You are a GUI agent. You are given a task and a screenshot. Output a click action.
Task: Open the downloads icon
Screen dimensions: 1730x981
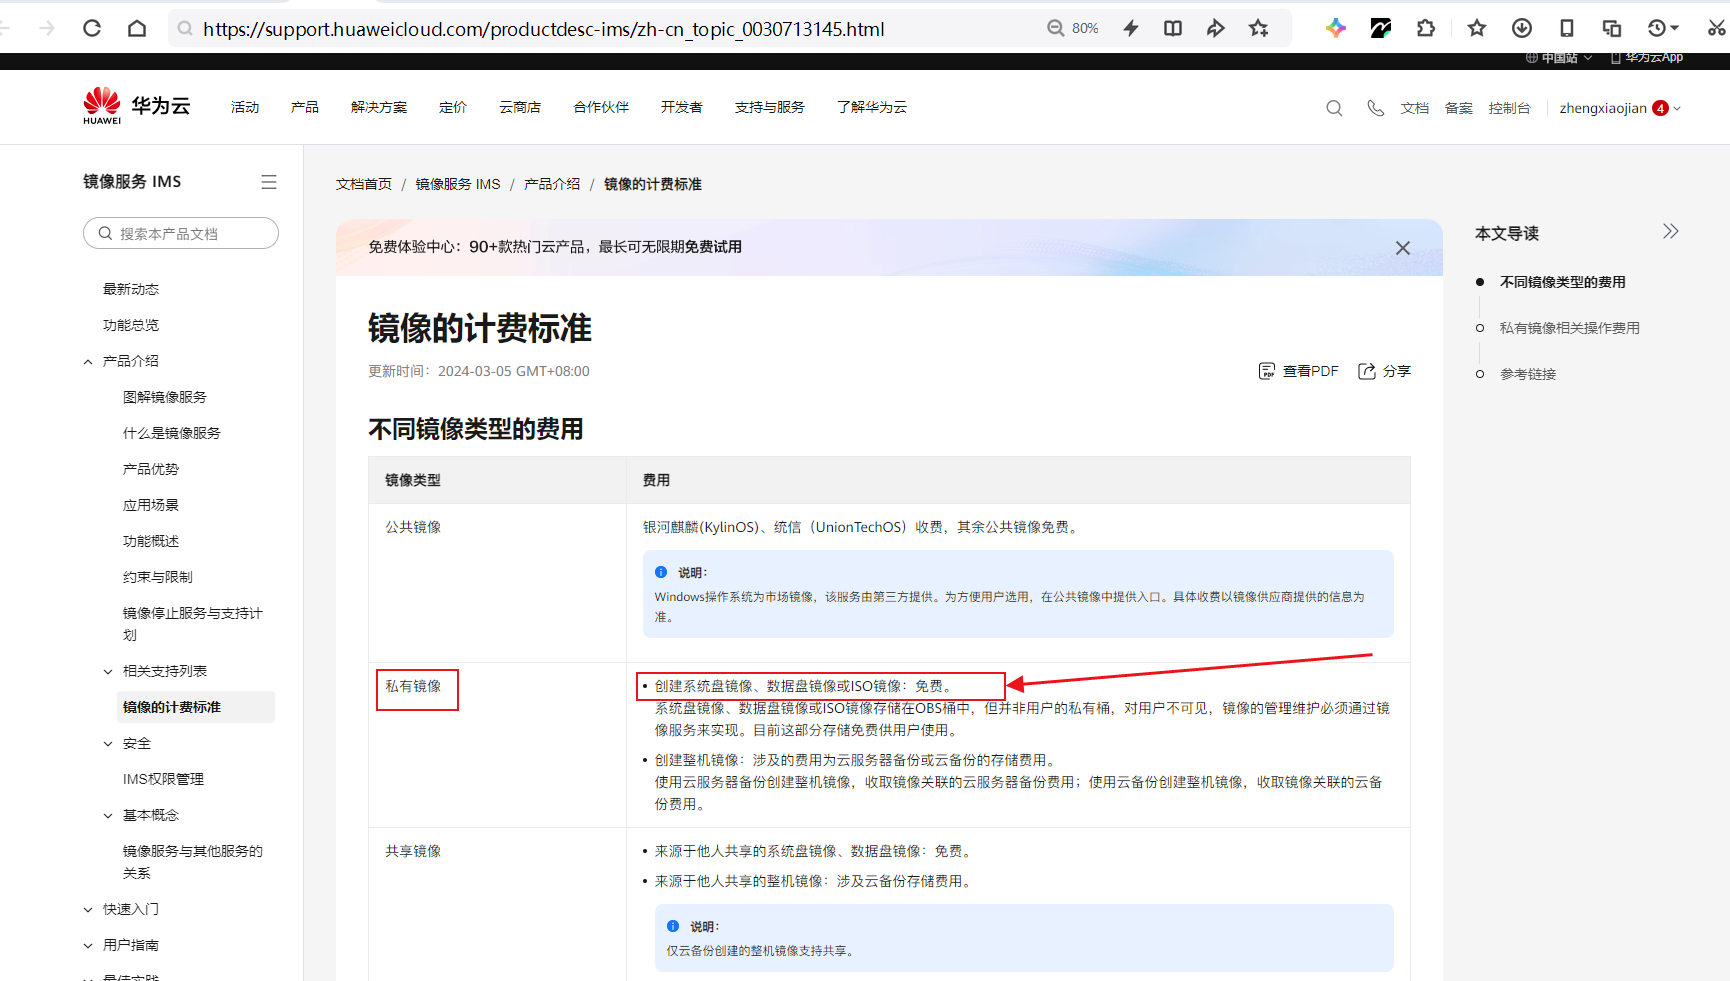(1522, 28)
